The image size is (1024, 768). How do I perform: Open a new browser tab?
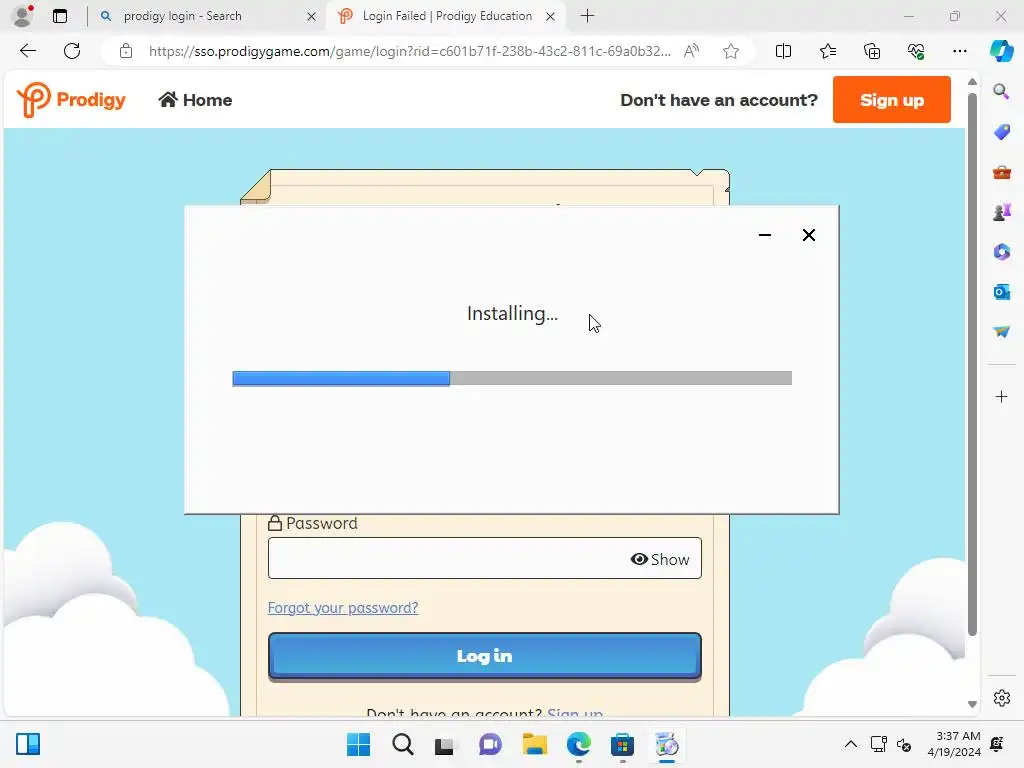(x=587, y=16)
